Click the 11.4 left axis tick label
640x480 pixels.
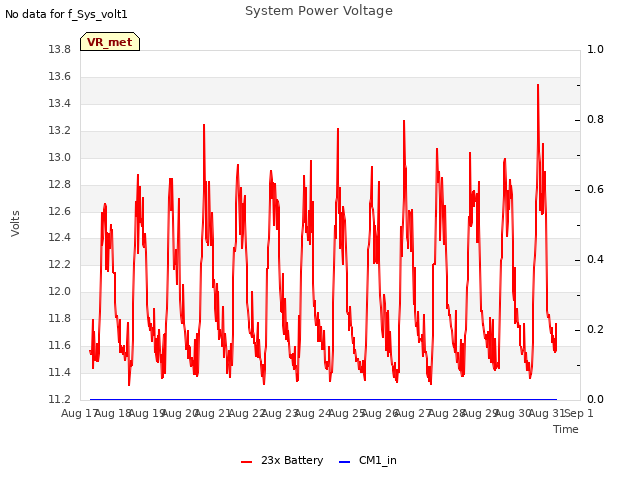point(60,372)
